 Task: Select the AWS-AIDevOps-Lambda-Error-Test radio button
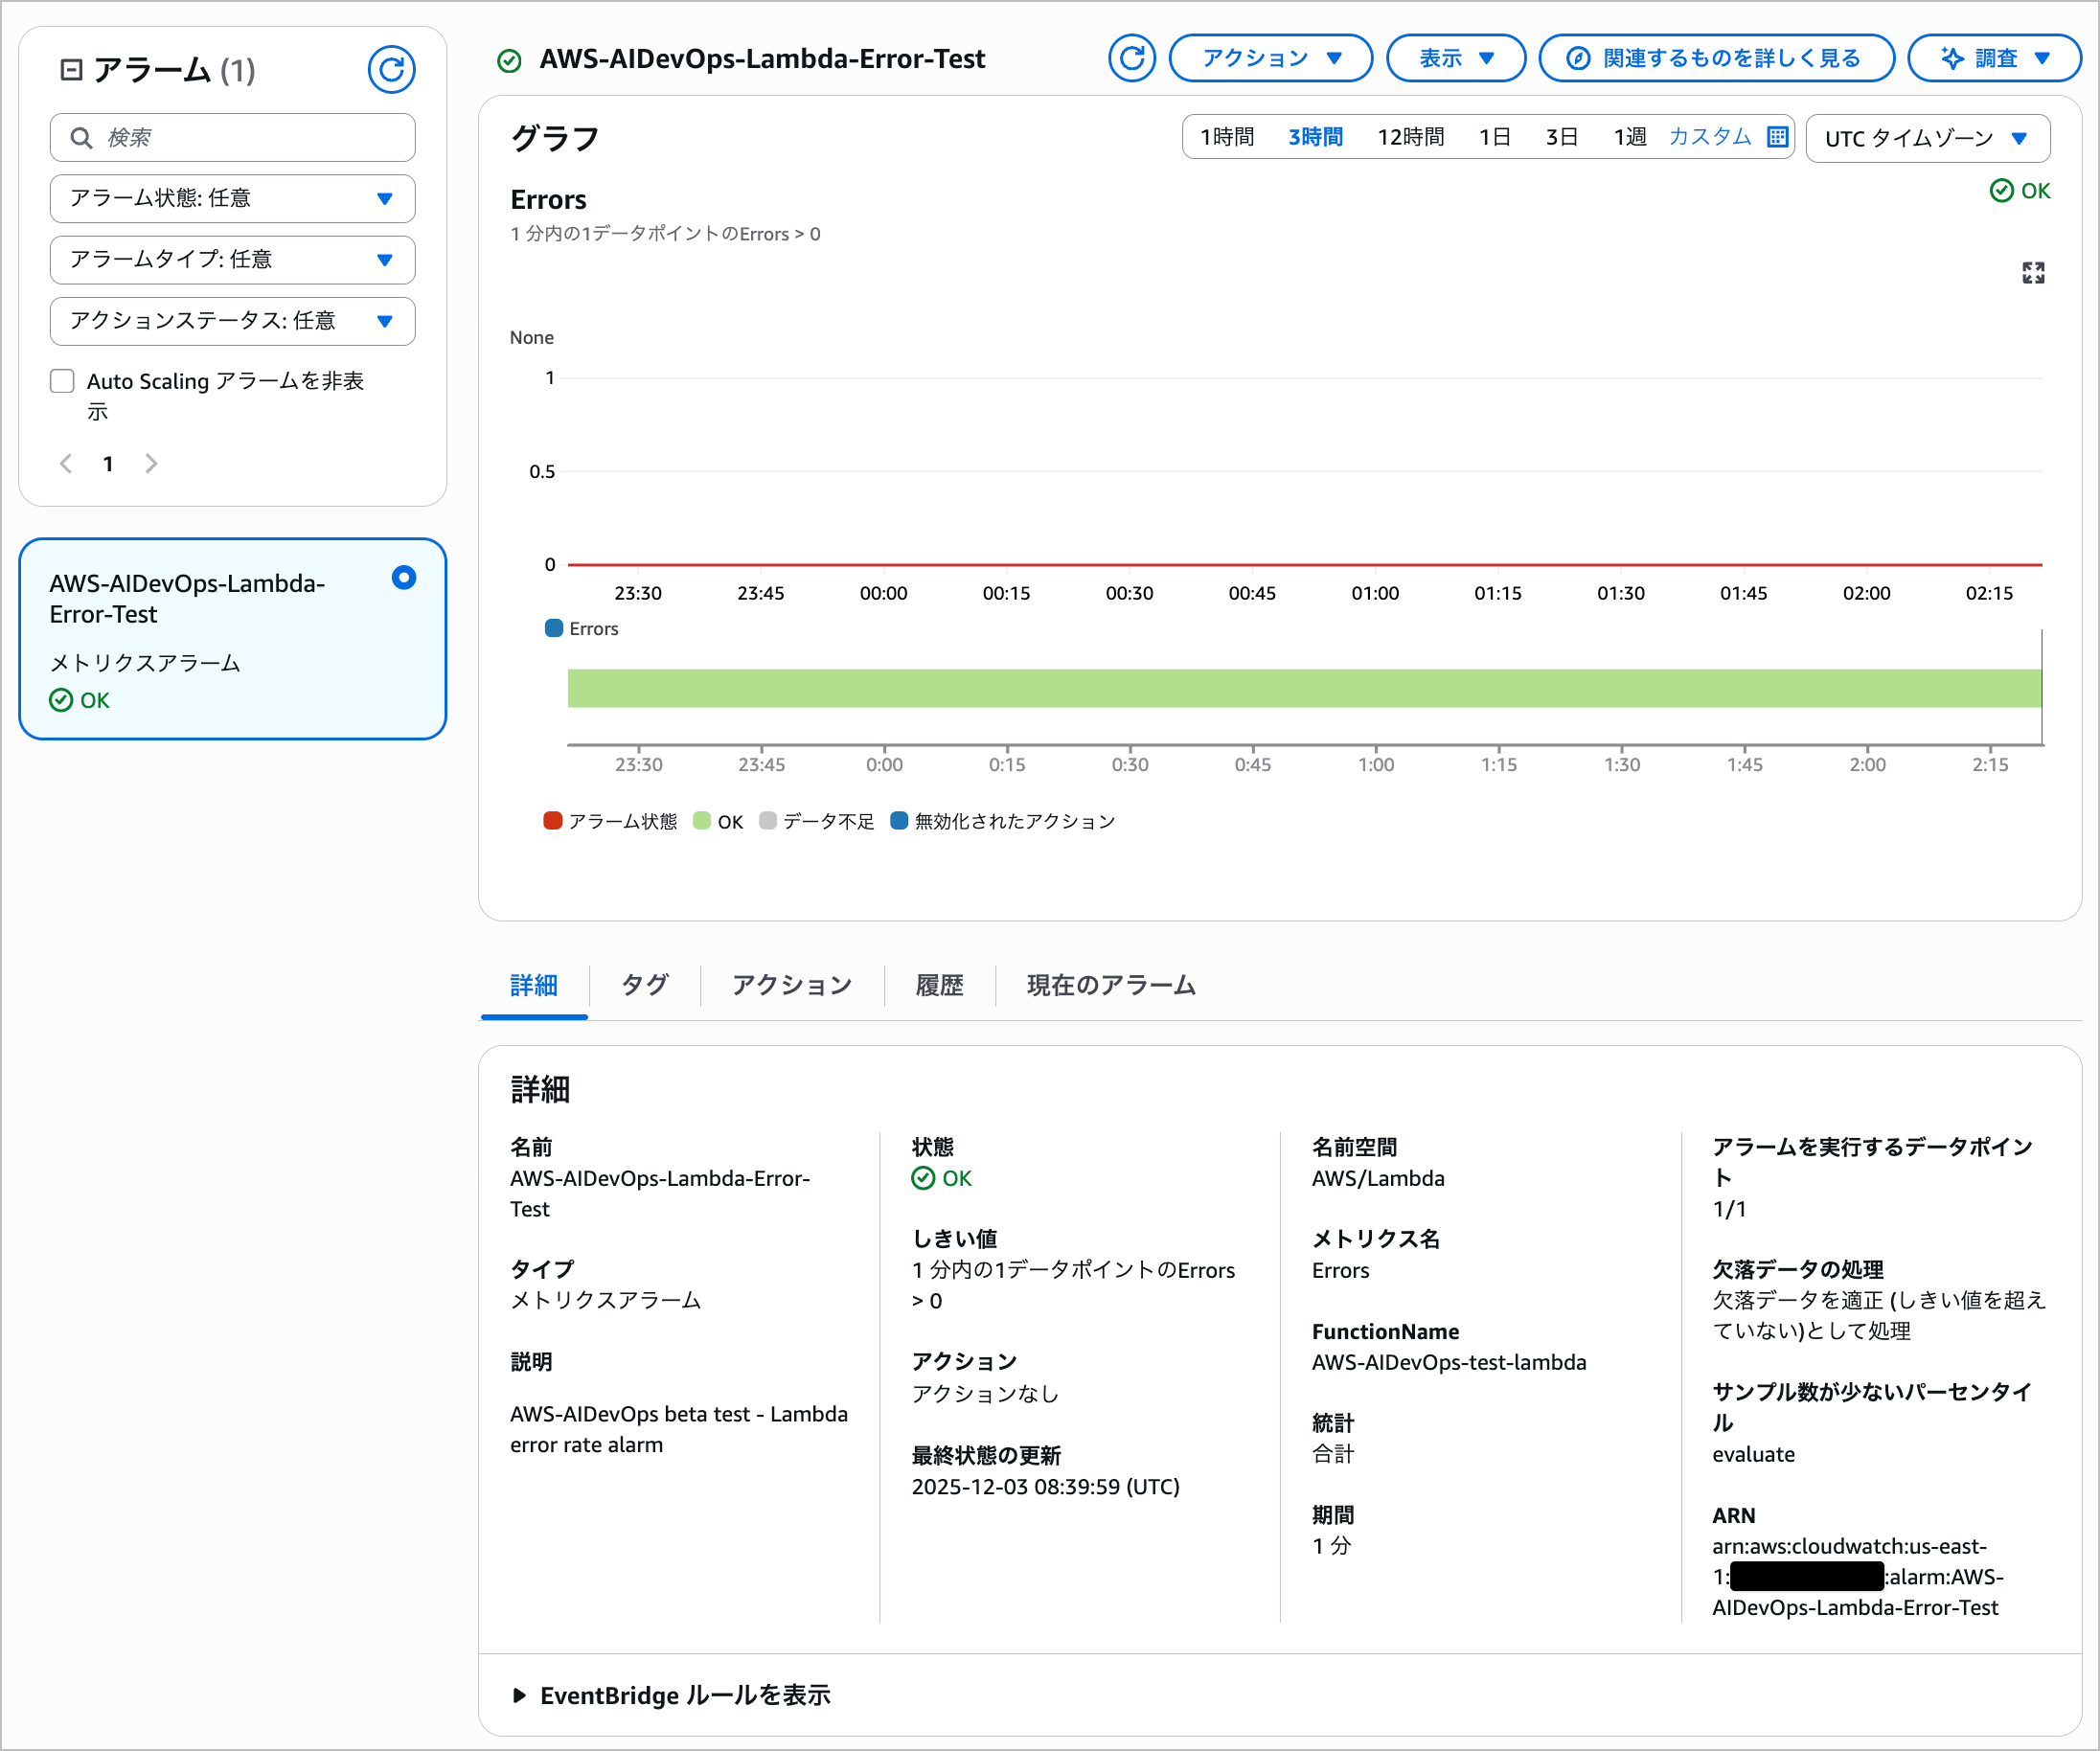(403, 577)
